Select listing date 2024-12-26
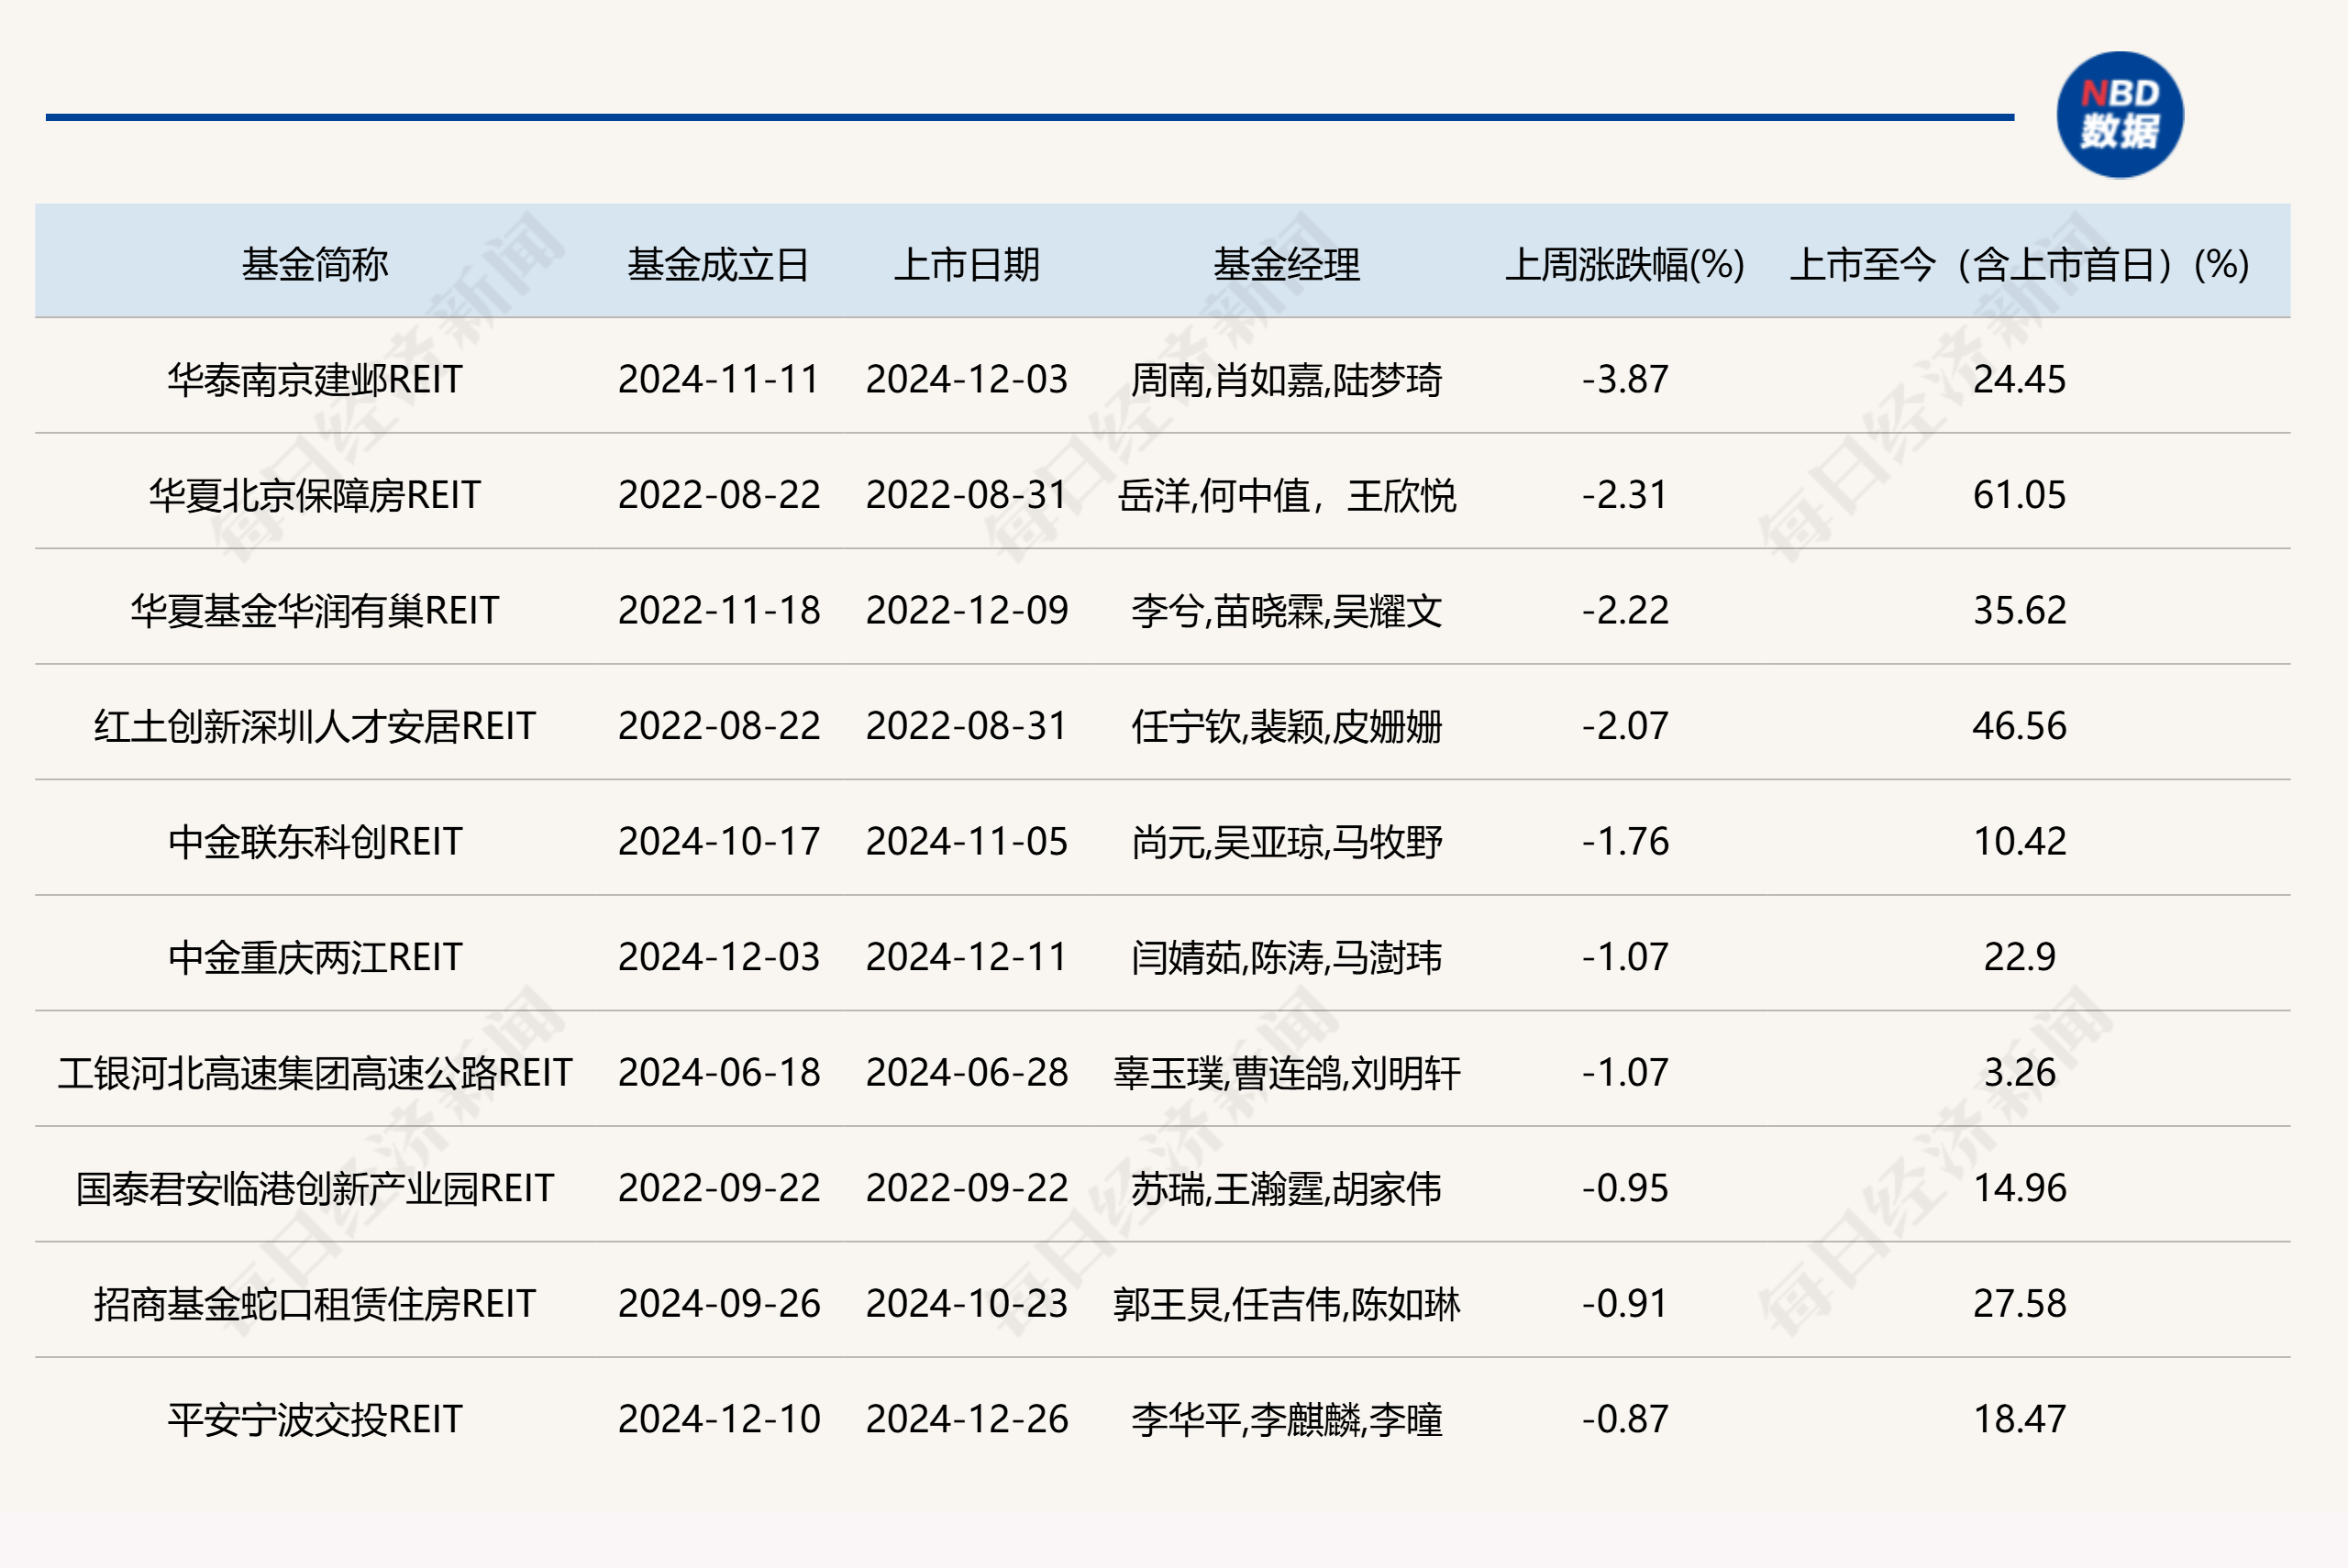 [967, 1420]
